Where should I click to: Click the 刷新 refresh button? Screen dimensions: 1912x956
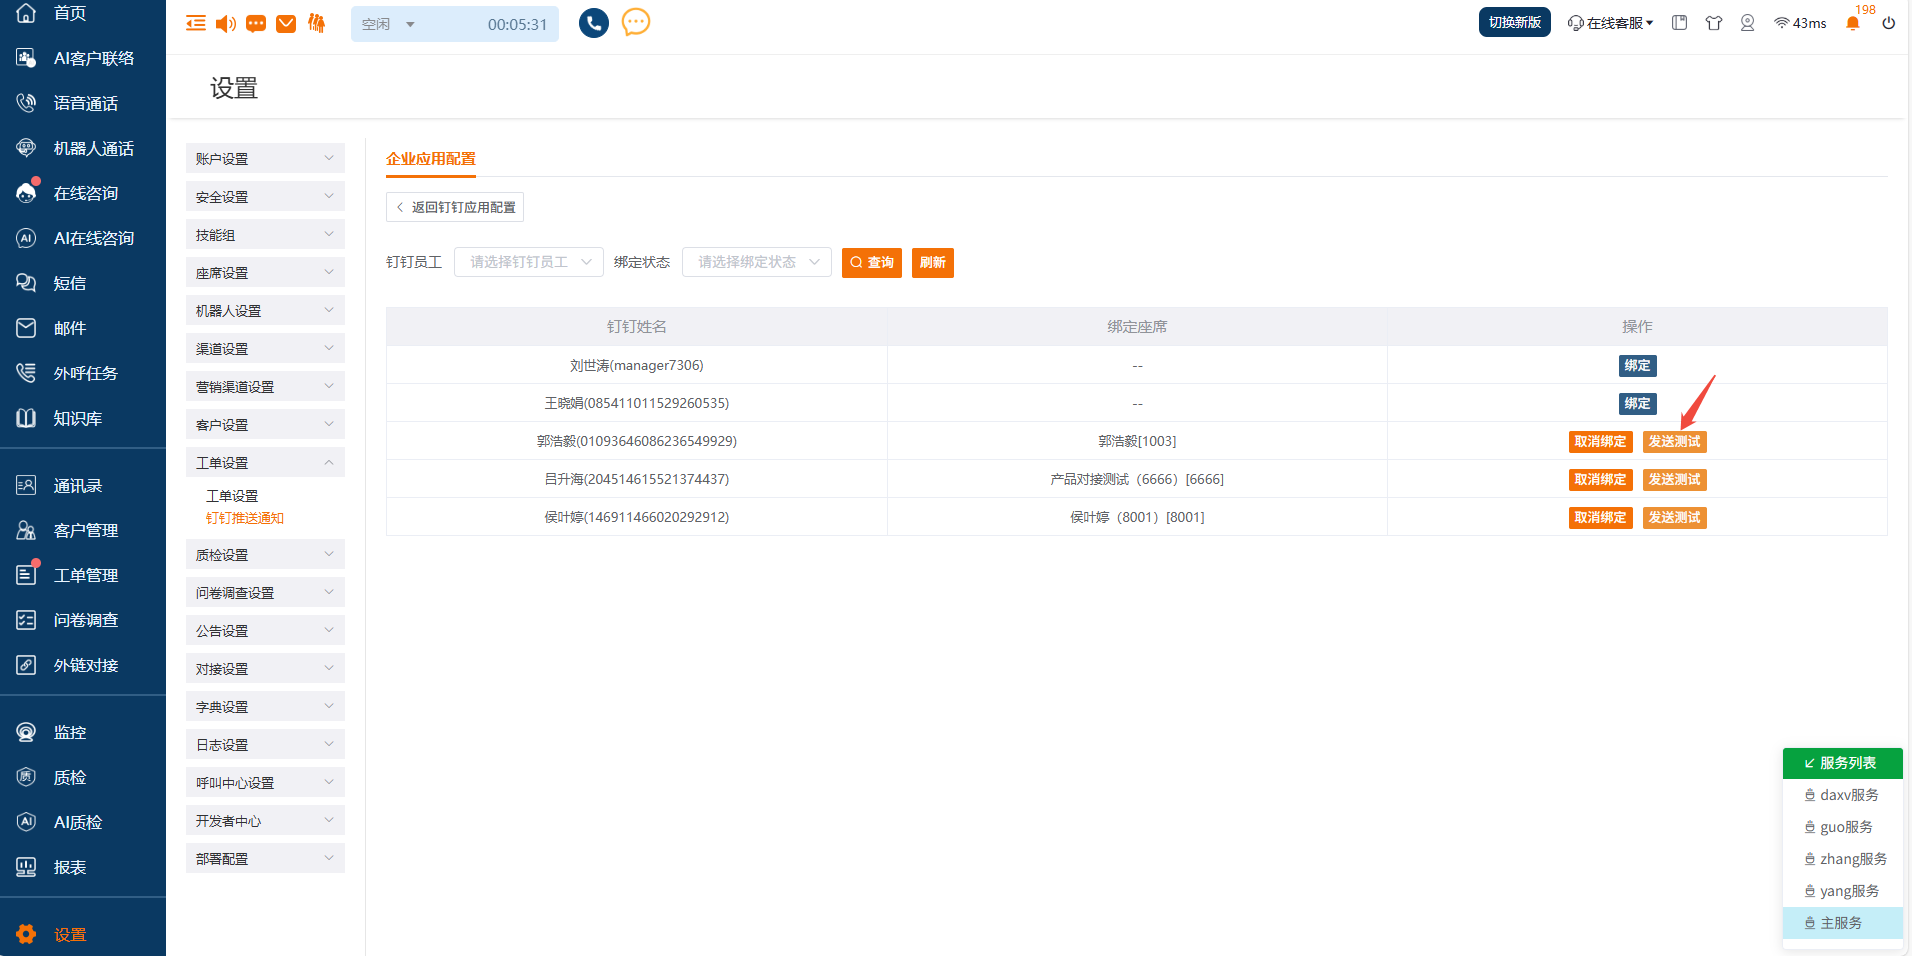(933, 263)
